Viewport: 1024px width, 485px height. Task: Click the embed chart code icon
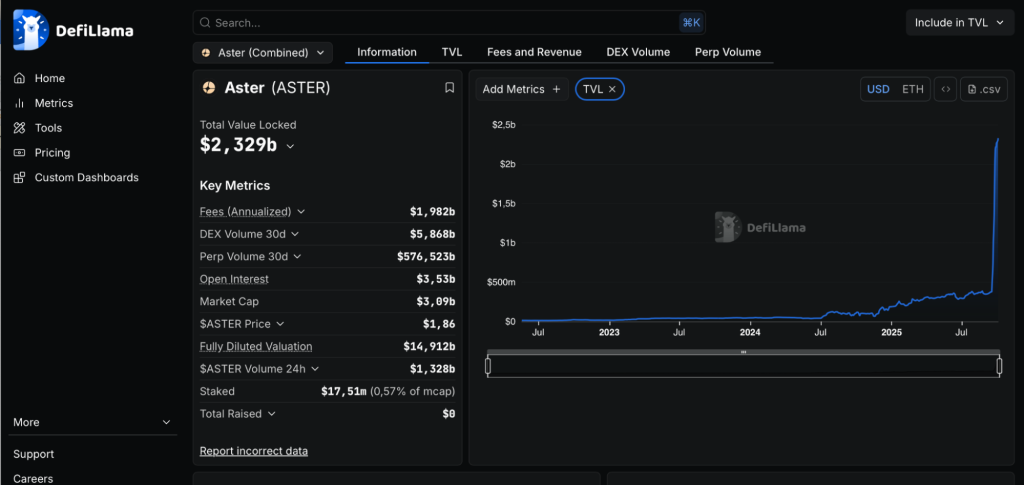click(945, 89)
